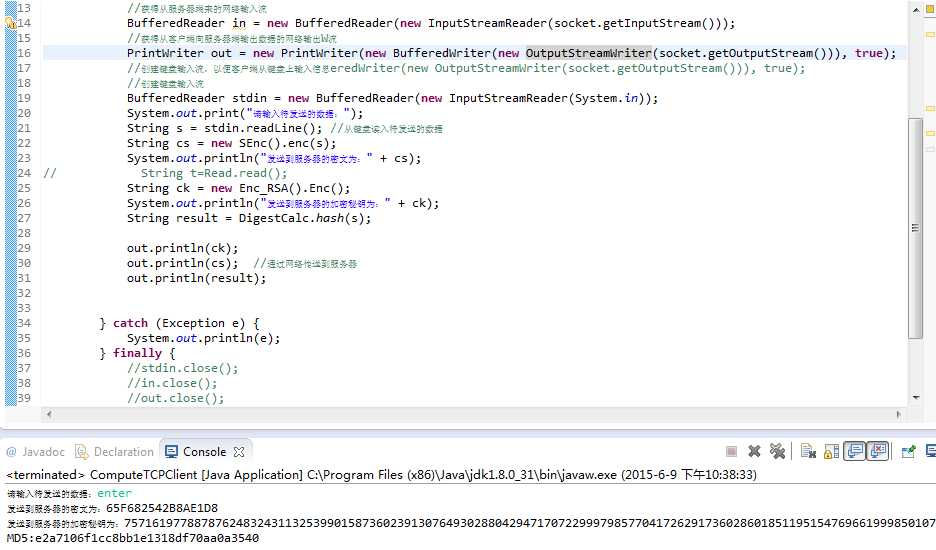Click 'true' keyword ending line 16
The width and height of the screenshot is (936, 550).
pos(869,53)
